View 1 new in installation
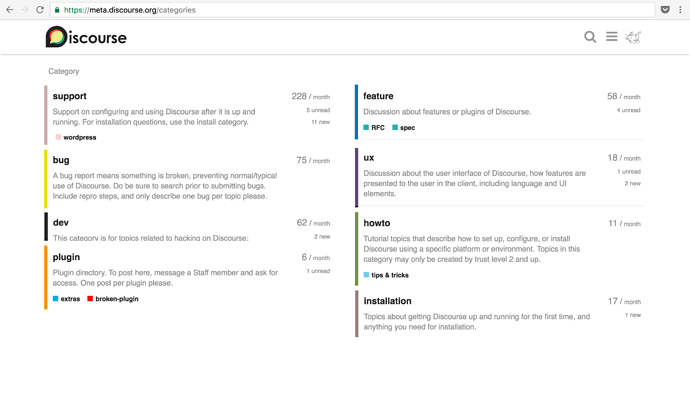This screenshot has width=690, height=398. (x=633, y=315)
